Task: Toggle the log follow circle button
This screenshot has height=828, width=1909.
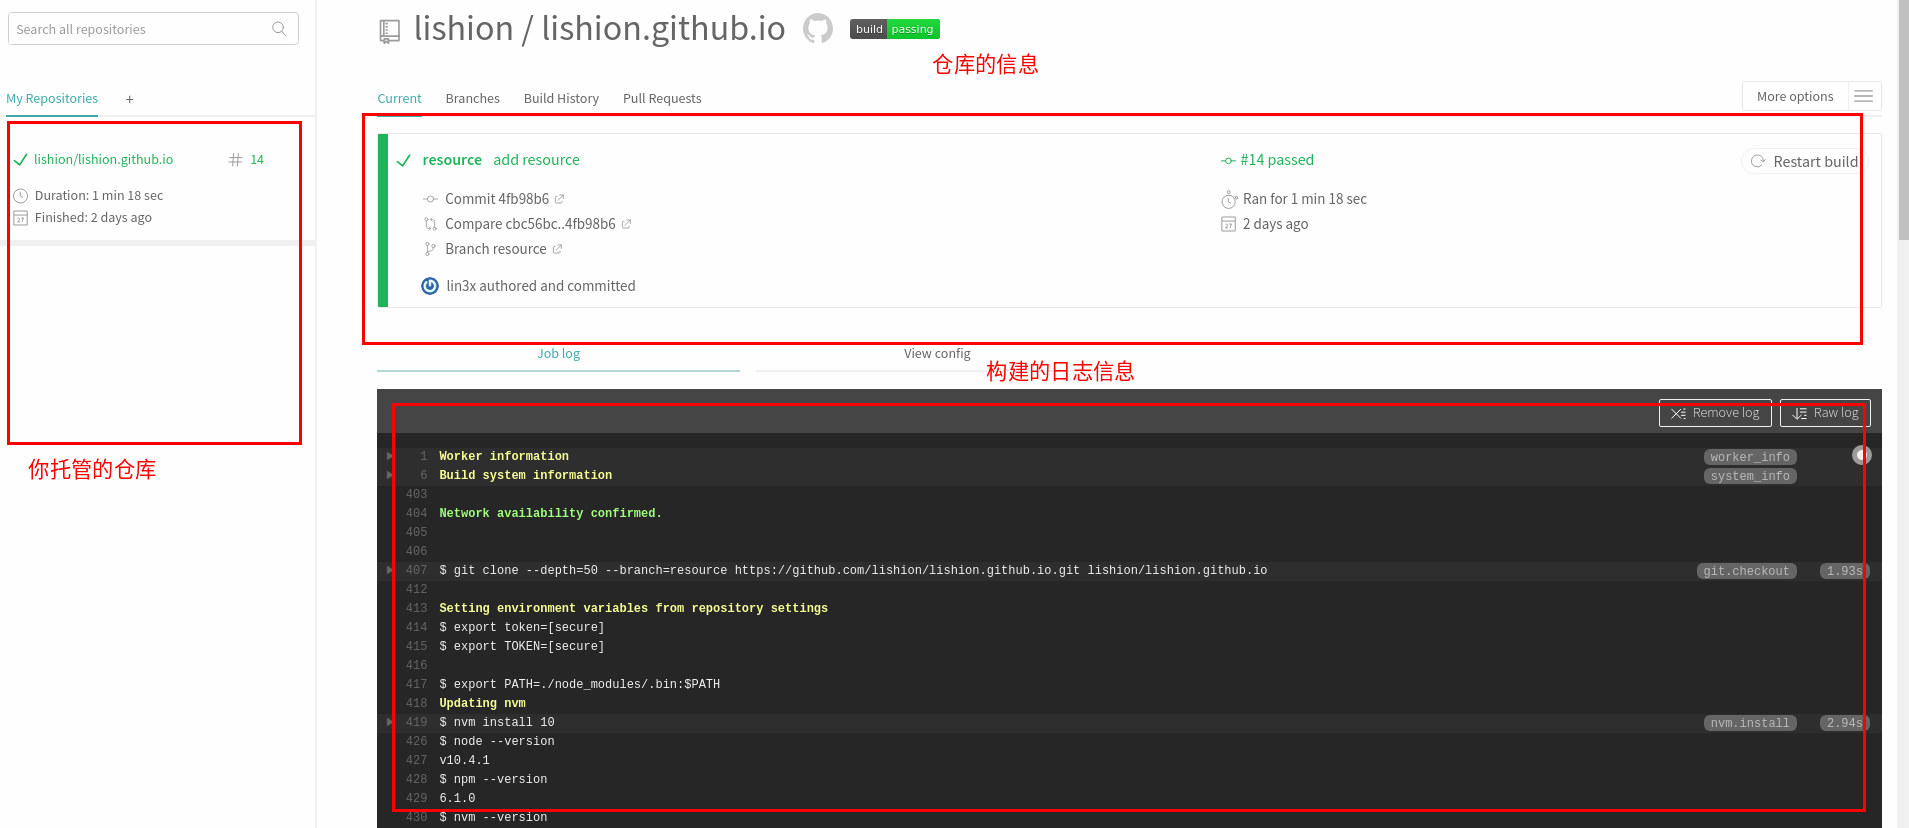Action: [x=1861, y=455]
